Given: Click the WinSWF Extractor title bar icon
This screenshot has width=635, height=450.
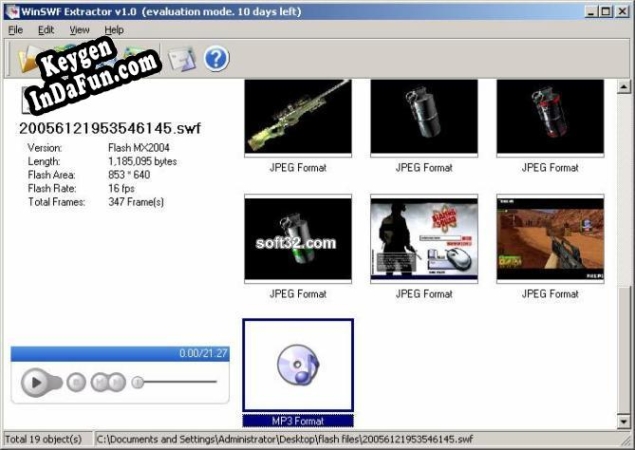Looking at the screenshot, I should pos(12,11).
